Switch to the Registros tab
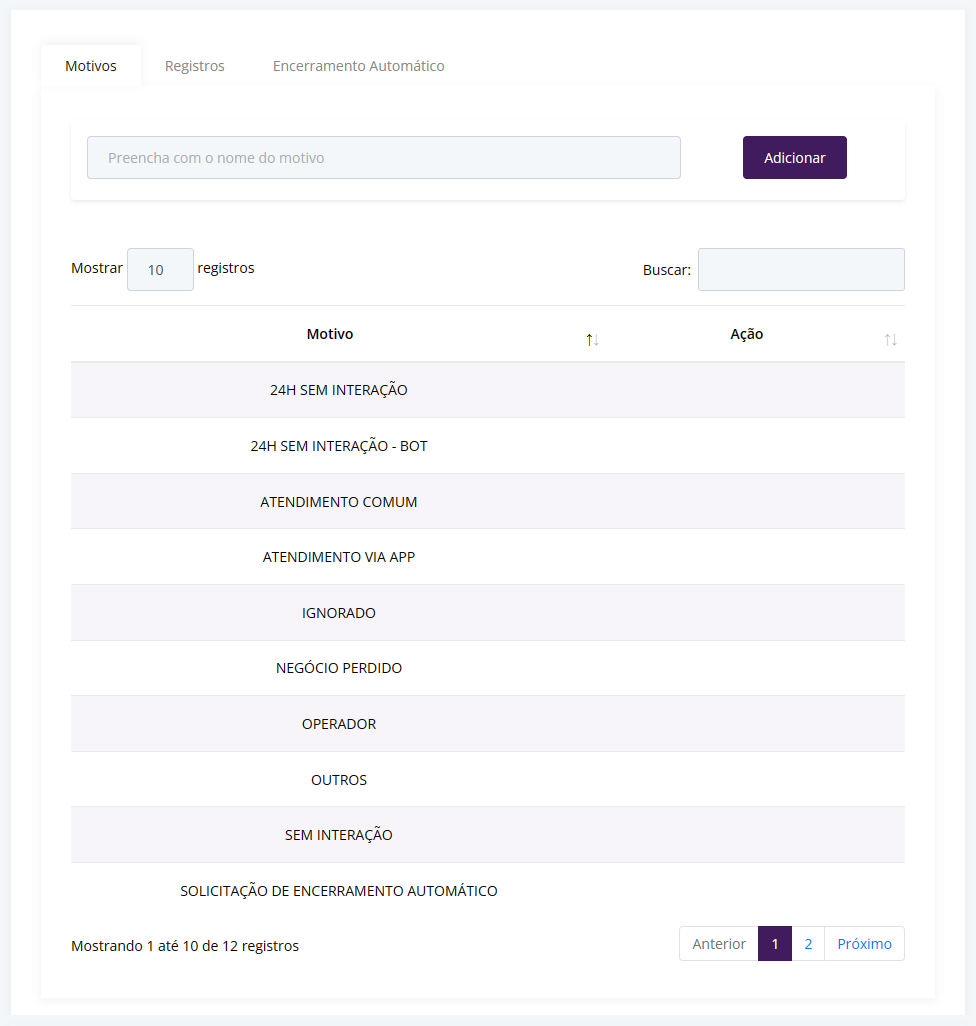Screen dimensions: 976x1026 194,66
